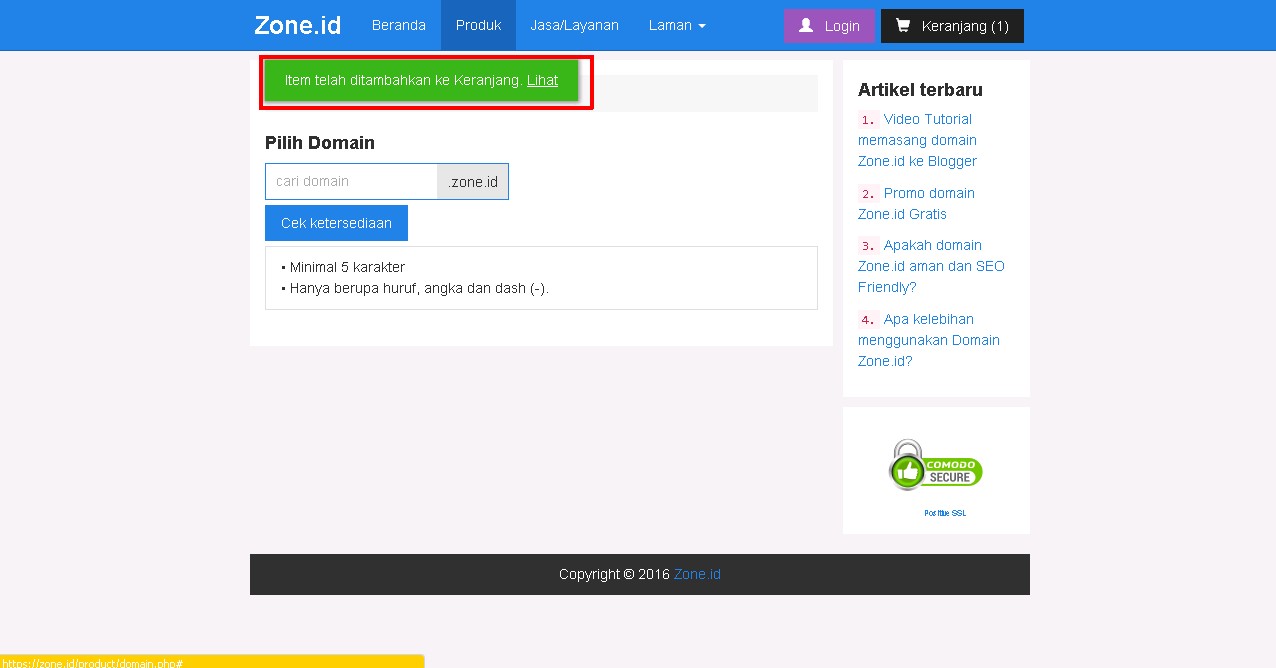Click the Cek ketersediaan button
Screen dimensions: 1276x668
click(x=336, y=223)
